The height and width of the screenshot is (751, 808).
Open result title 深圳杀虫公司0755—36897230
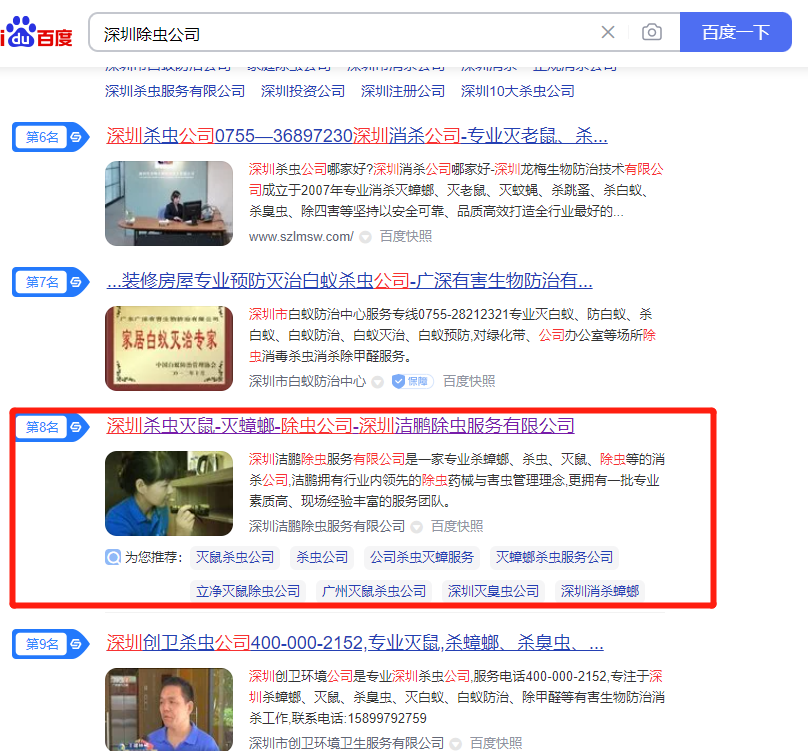click(x=357, y=136)
